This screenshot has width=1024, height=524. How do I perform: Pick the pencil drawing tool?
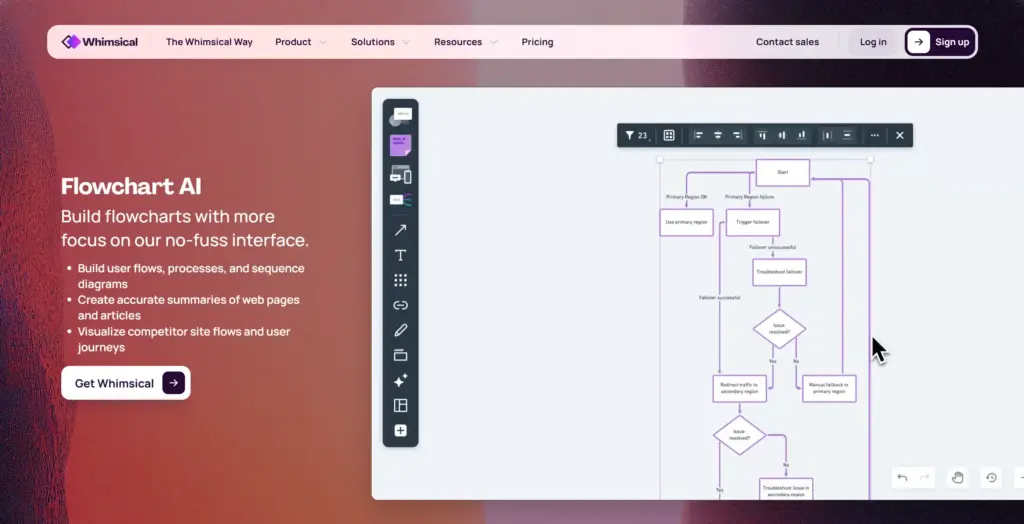(400, 330)
